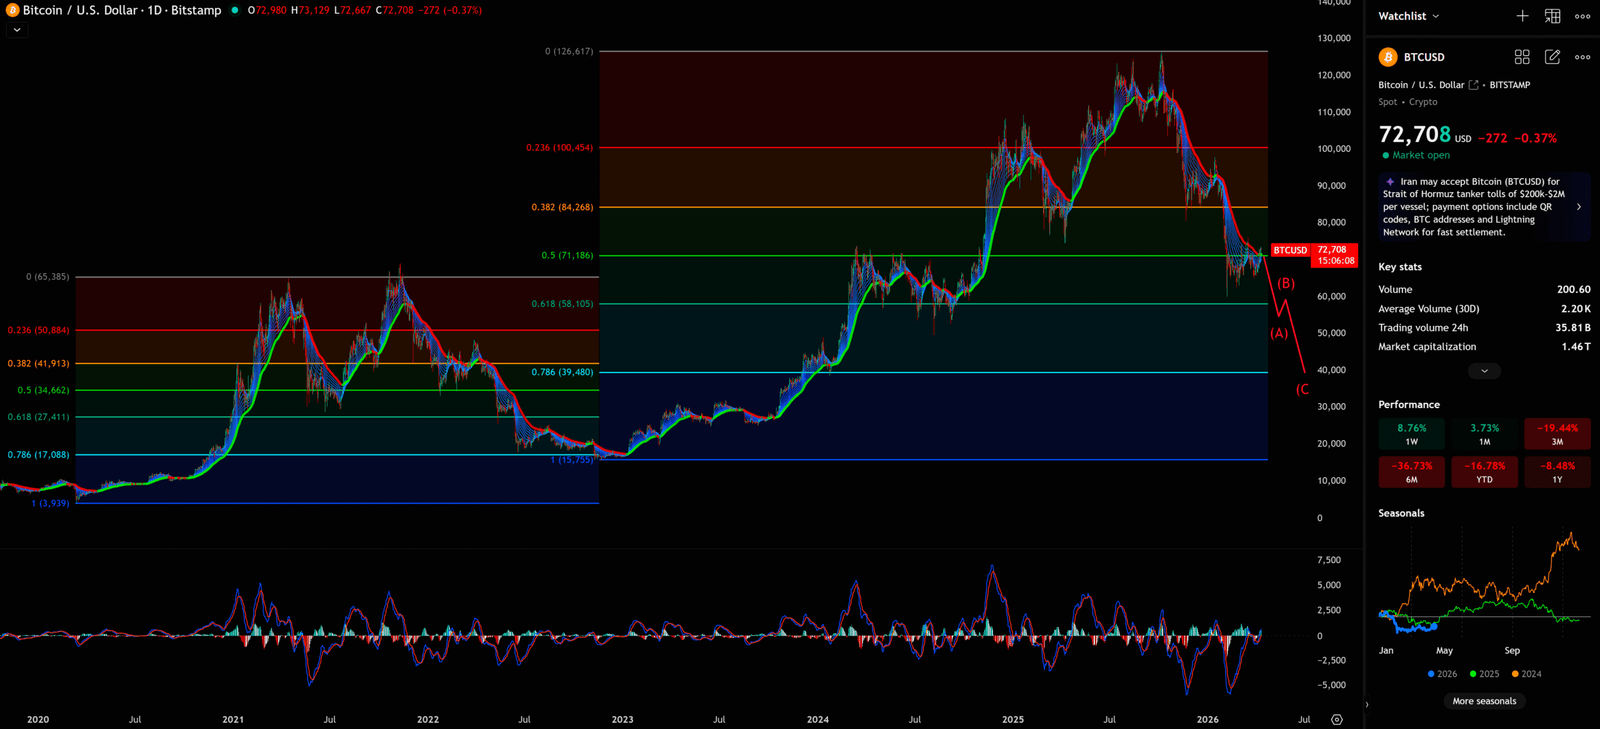Toggle the 2026 seasonals series
Screen dimensions: 1600x729
click(x=1442, y=674)
